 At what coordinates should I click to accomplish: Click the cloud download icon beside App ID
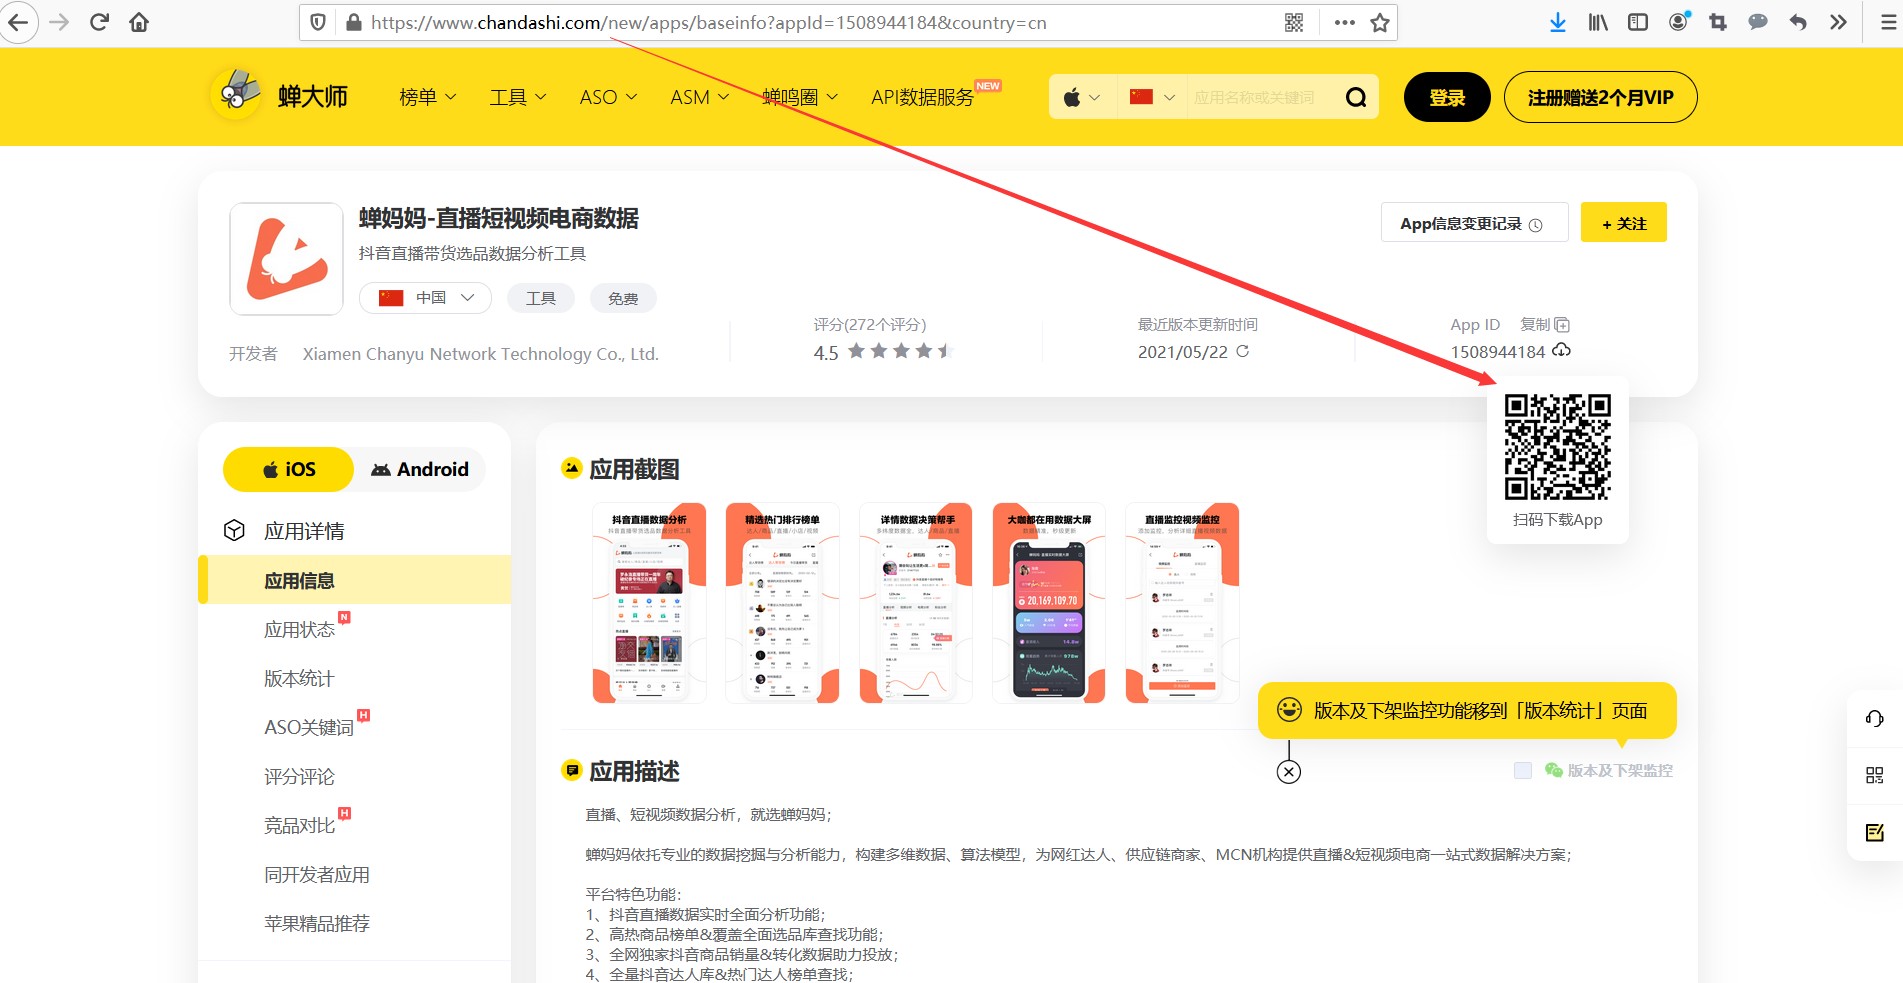[1561, 350]
